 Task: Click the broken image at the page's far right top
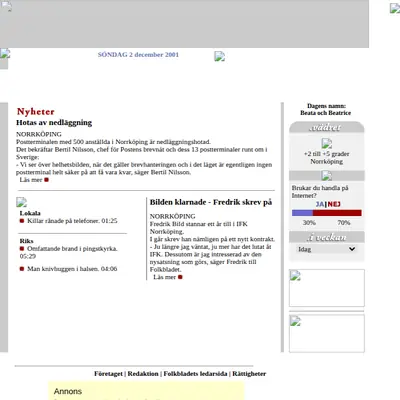coord(395,8)
